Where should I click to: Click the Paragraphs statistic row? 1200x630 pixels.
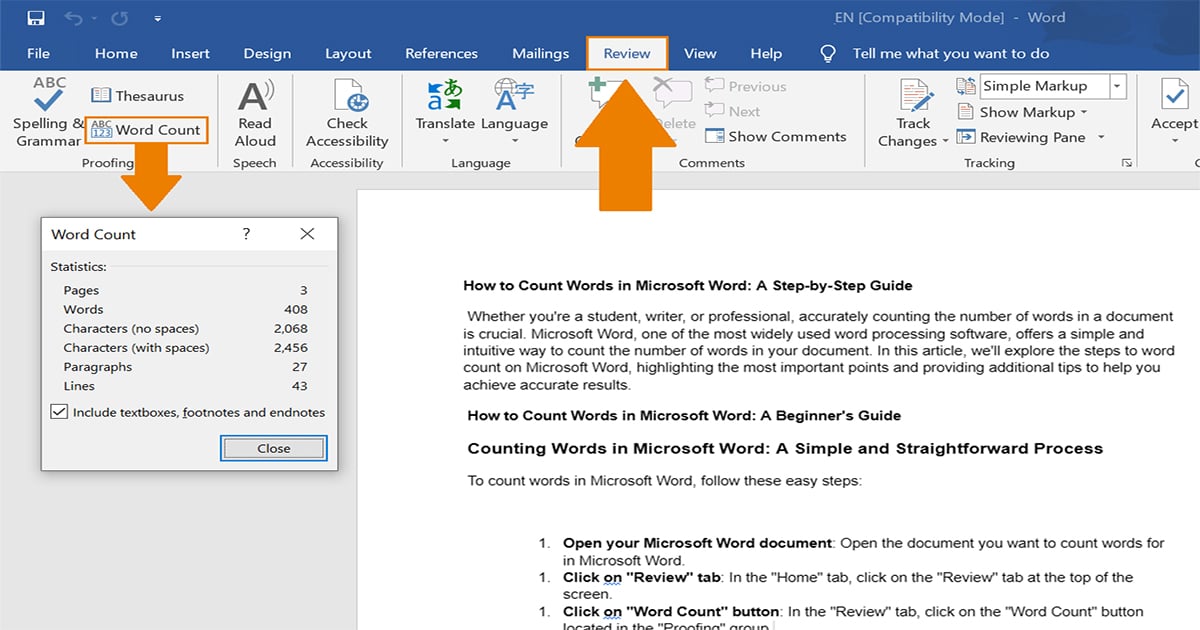[x=185, y=367]
